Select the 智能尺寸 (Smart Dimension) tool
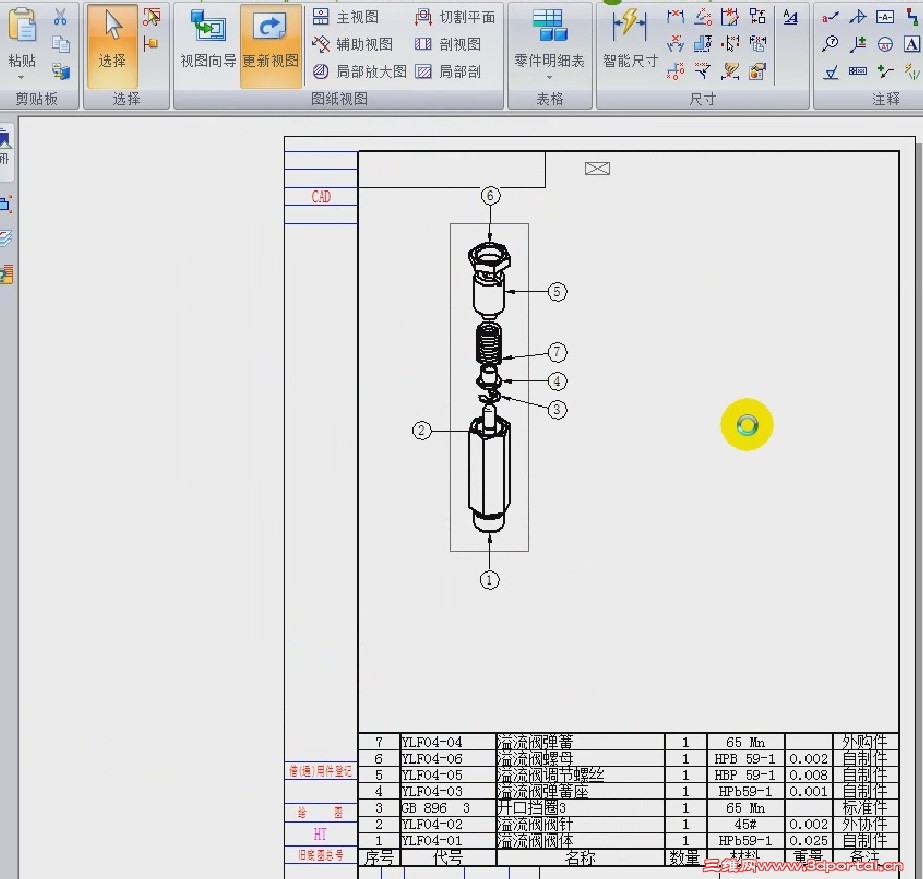 (630, 38)
